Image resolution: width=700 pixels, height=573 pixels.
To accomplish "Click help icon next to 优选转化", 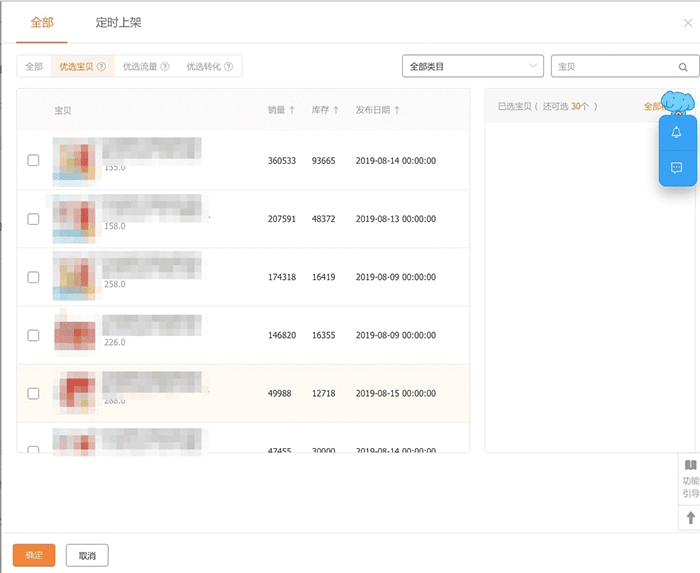I will click(229, 67).
